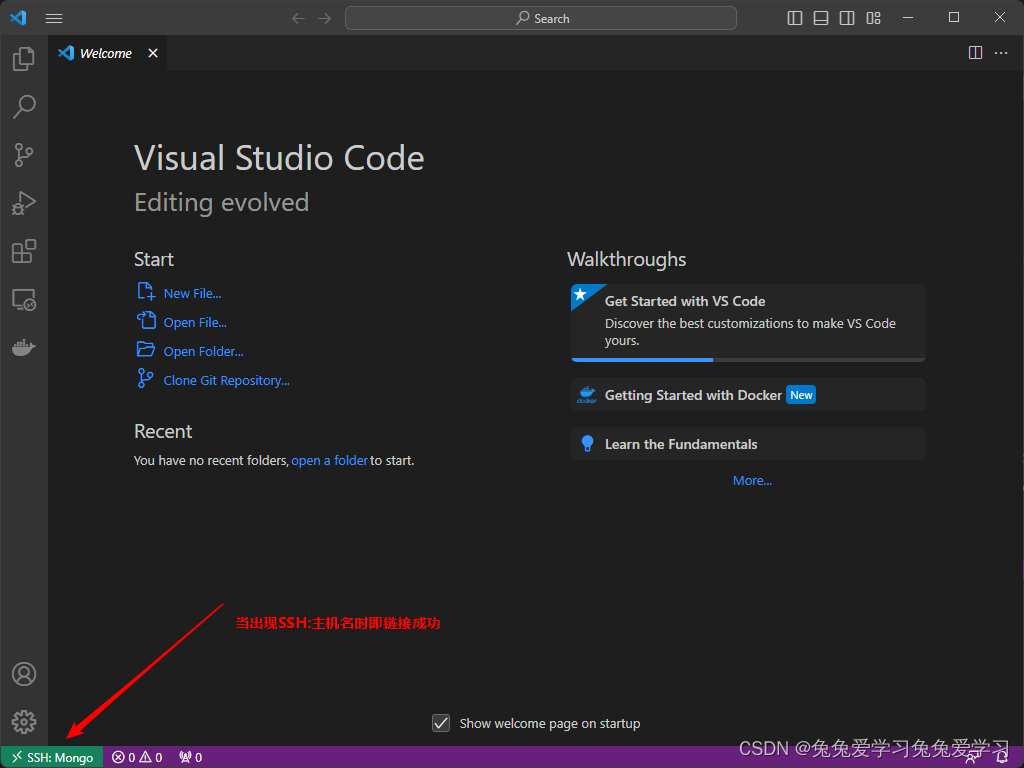Go forward with the right arrow
1024x768 pixels.
[325, 18]
